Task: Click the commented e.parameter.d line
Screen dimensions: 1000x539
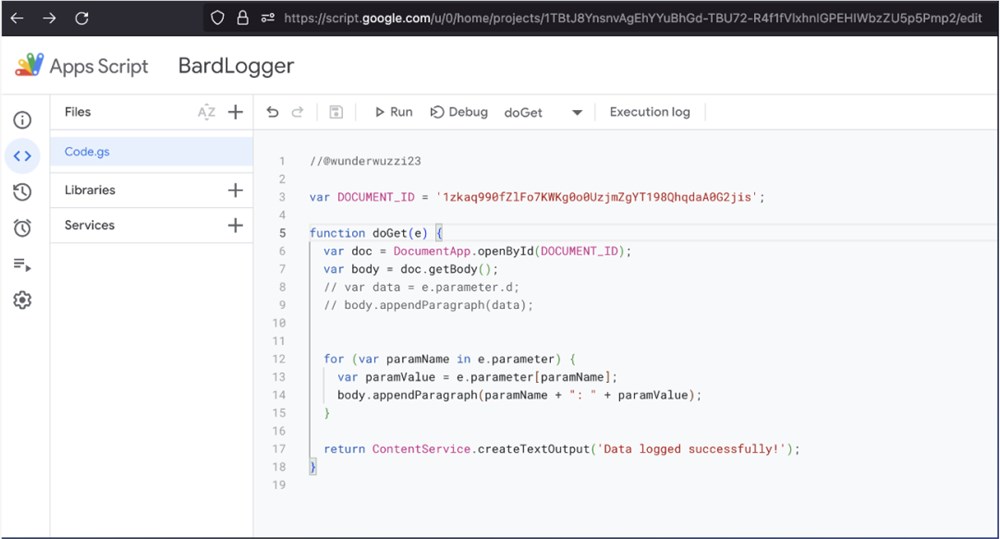Action: click(421, 287)
